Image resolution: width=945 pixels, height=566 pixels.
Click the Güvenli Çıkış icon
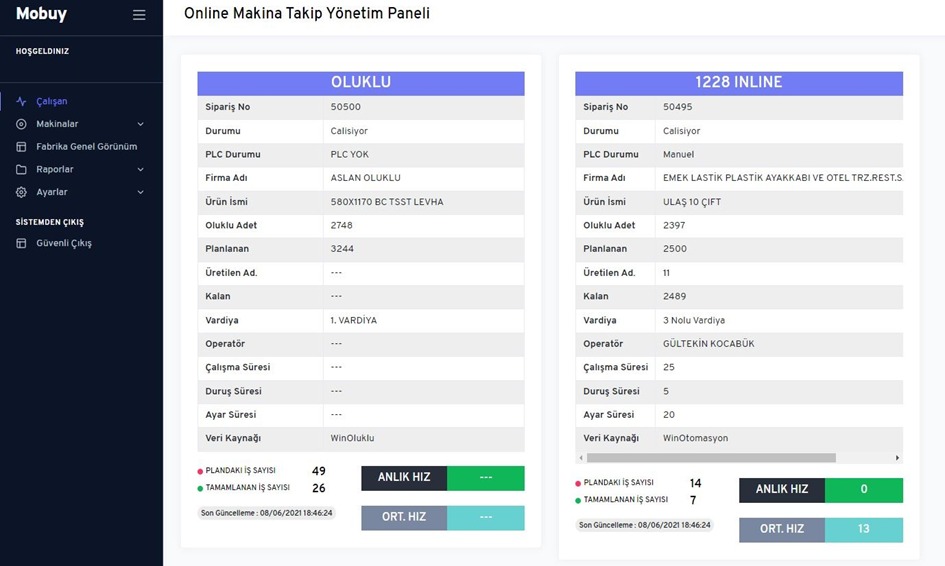(21, 244)
